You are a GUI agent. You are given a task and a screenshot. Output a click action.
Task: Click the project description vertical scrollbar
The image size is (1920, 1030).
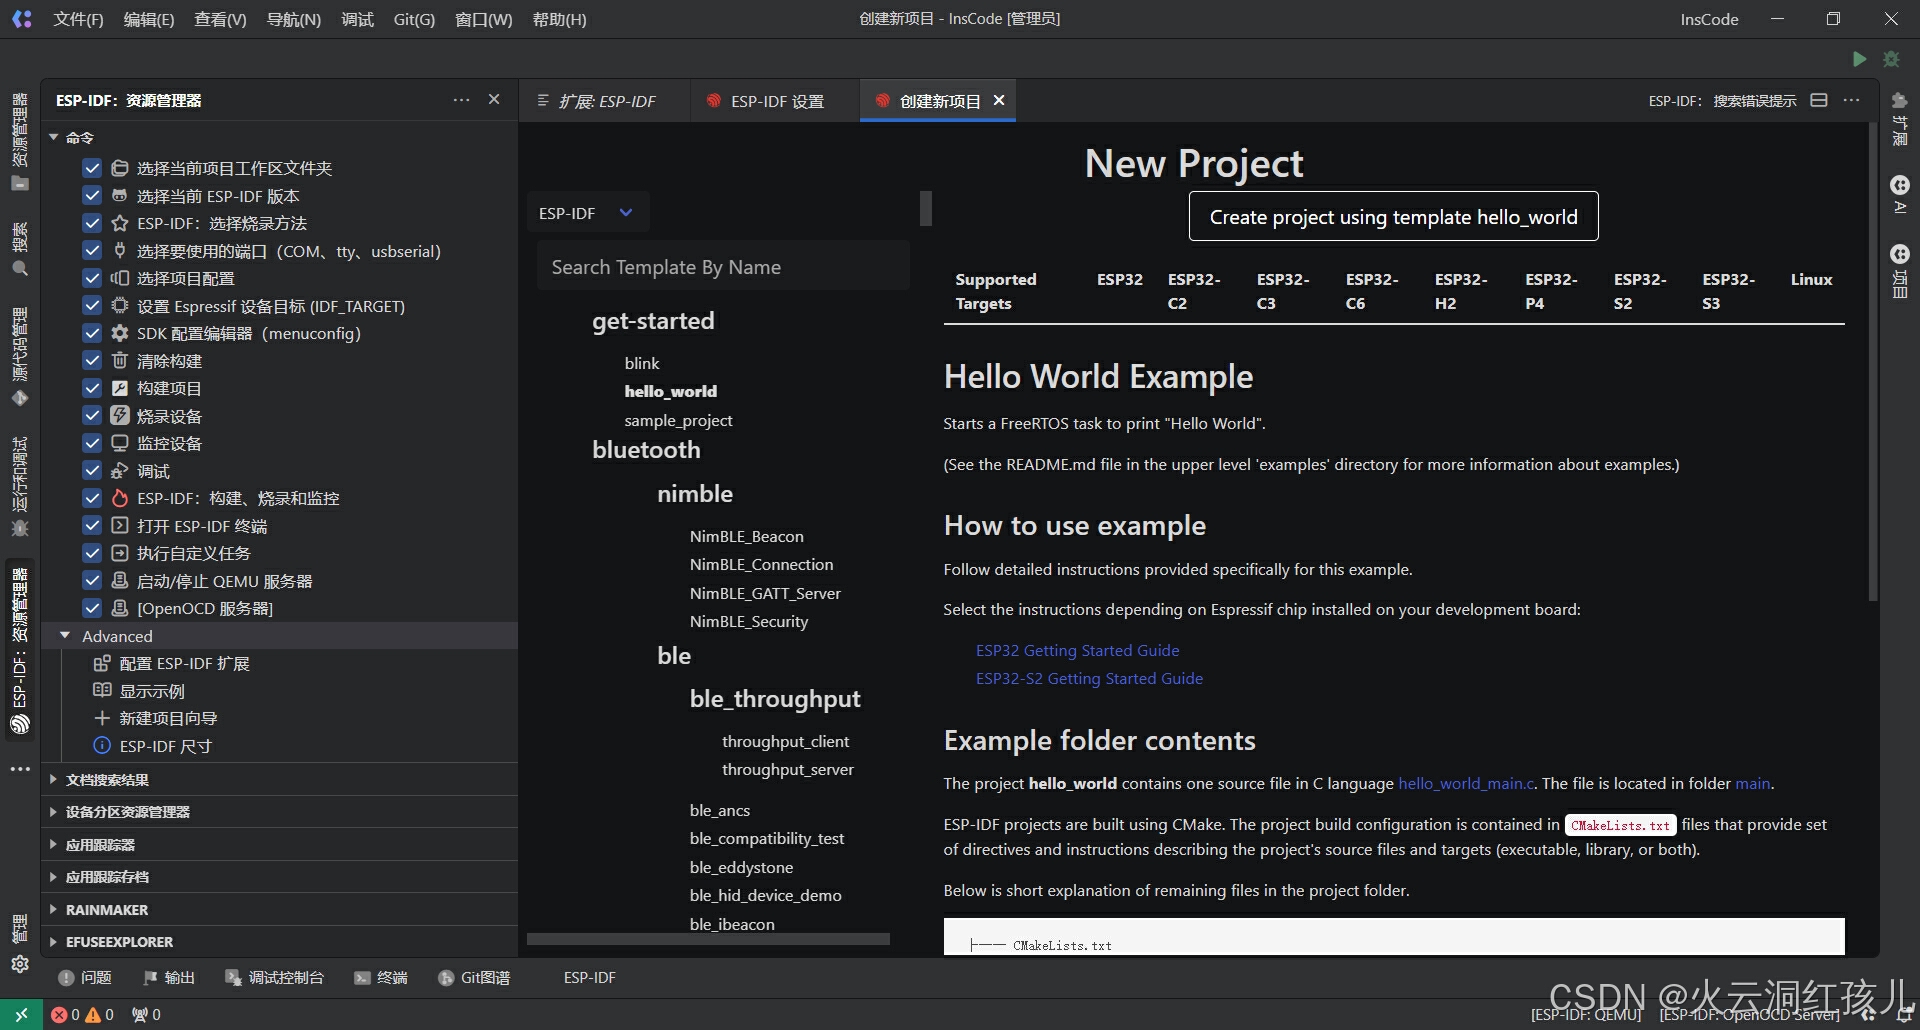pyautogui.click(x=1872, y=362)
